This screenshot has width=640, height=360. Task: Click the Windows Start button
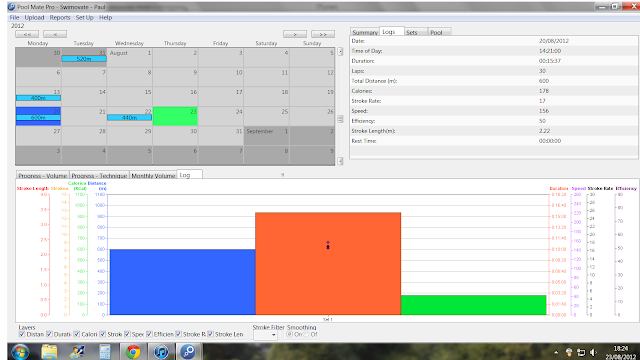[x=20, y=352]
